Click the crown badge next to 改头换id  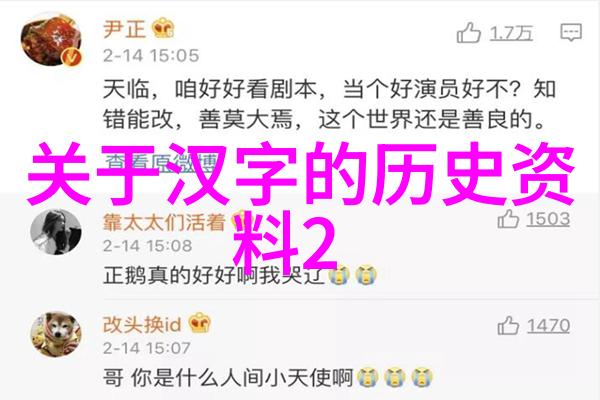click(200, 323)
